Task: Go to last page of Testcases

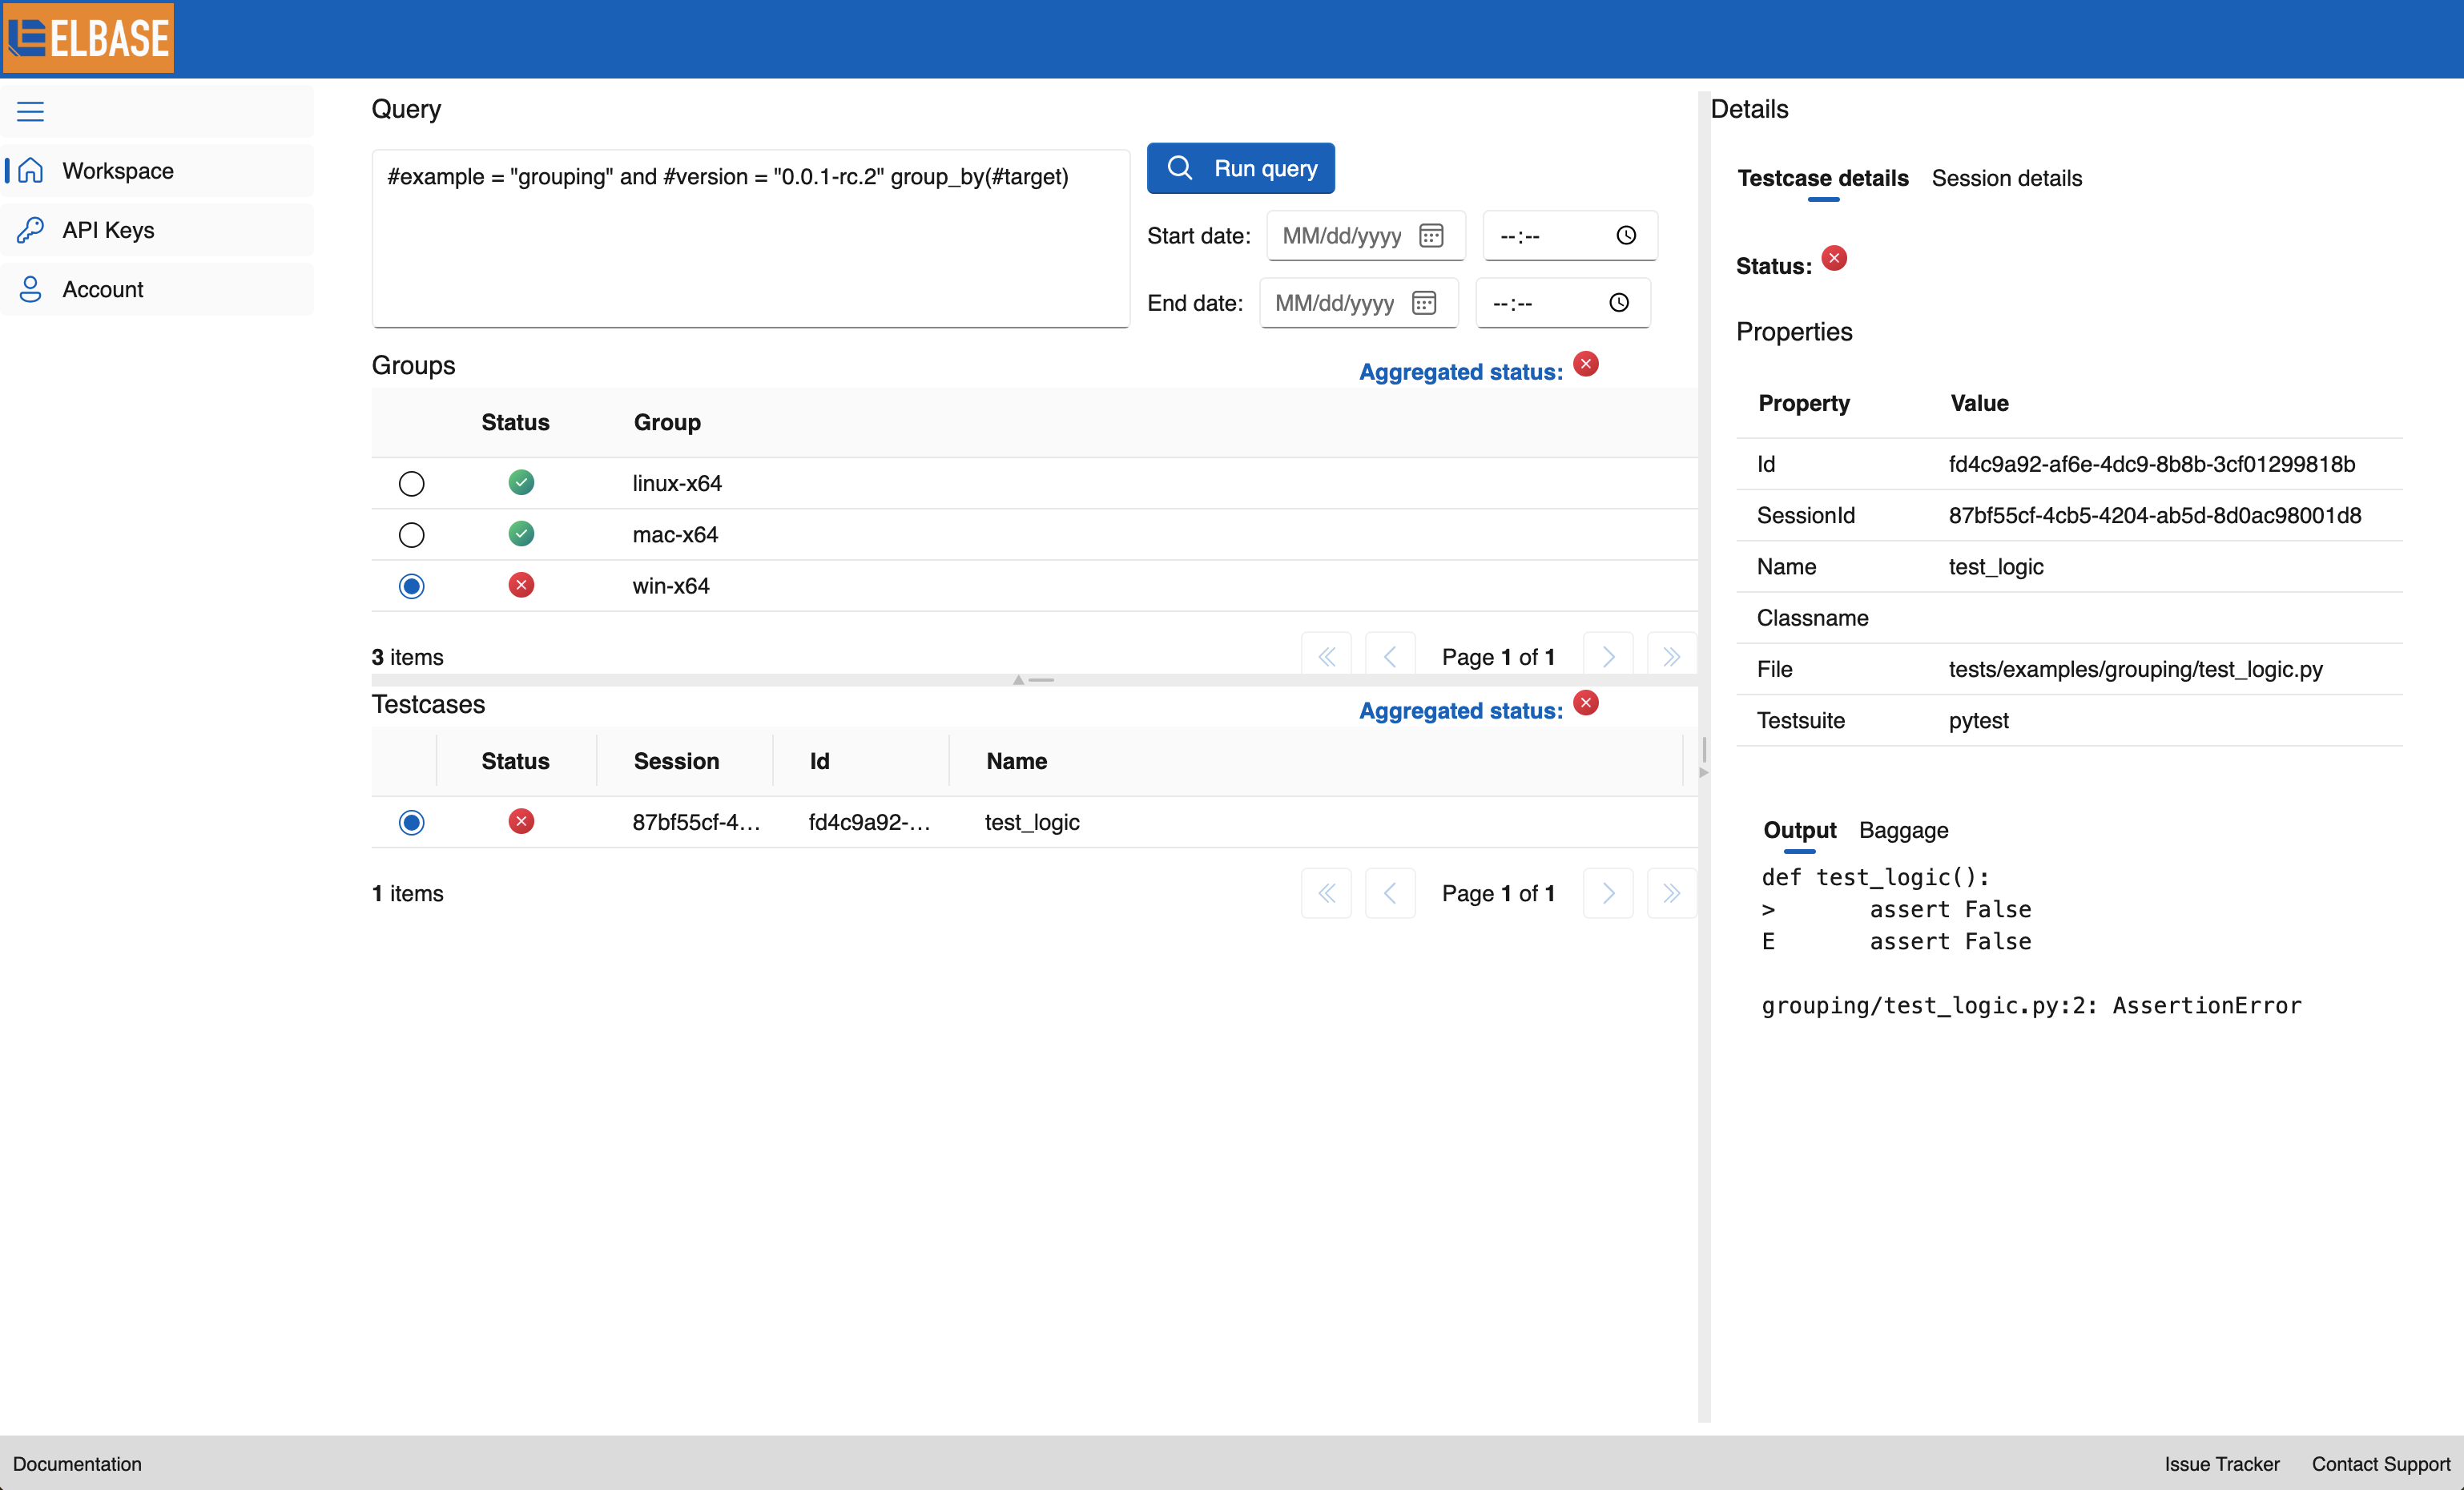Action: (1671, 893)
